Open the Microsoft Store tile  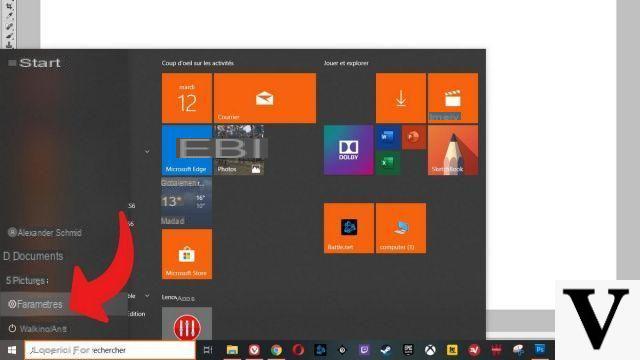pyautogui.click(x=187, y=254)
